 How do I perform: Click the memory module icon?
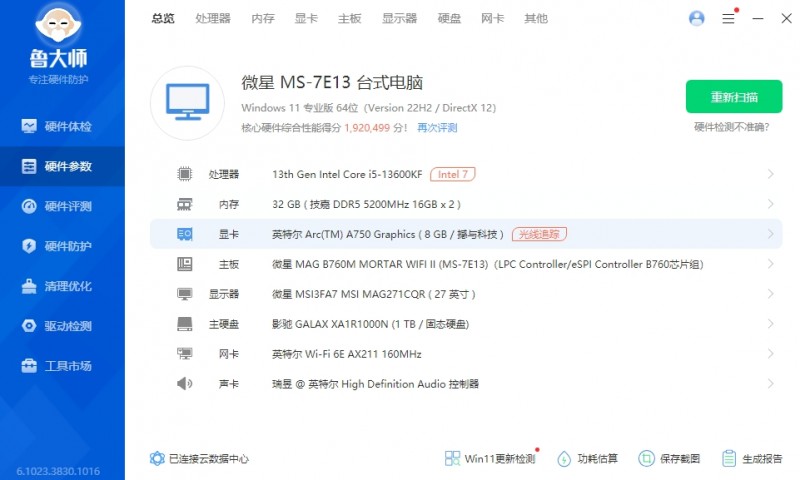[184, 204]
